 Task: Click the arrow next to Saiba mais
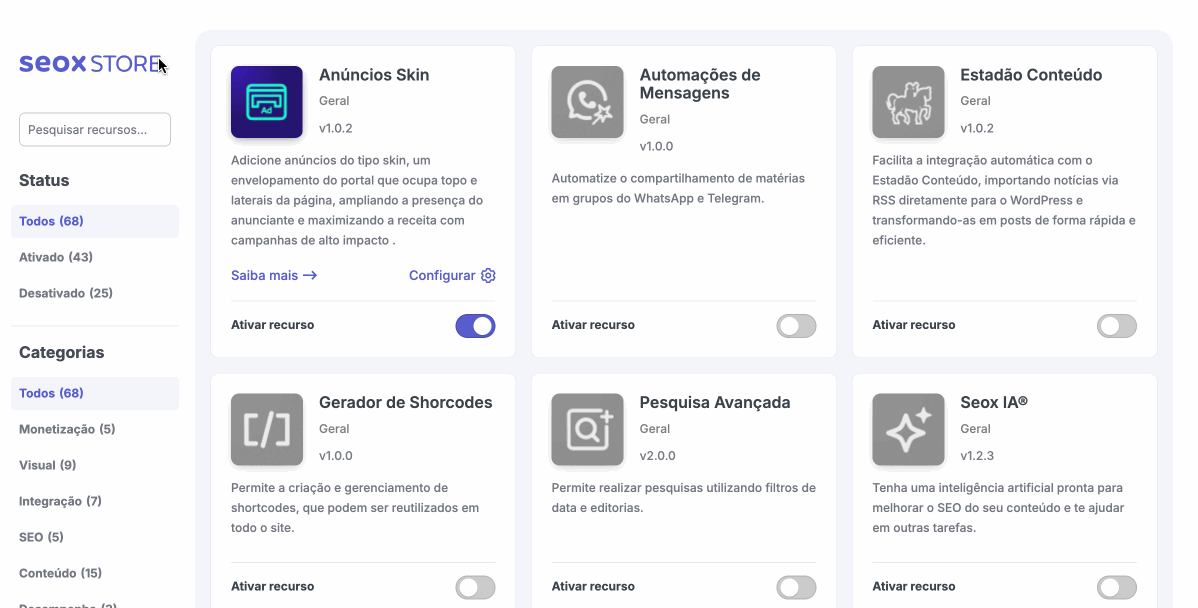(x=309, y=276)
